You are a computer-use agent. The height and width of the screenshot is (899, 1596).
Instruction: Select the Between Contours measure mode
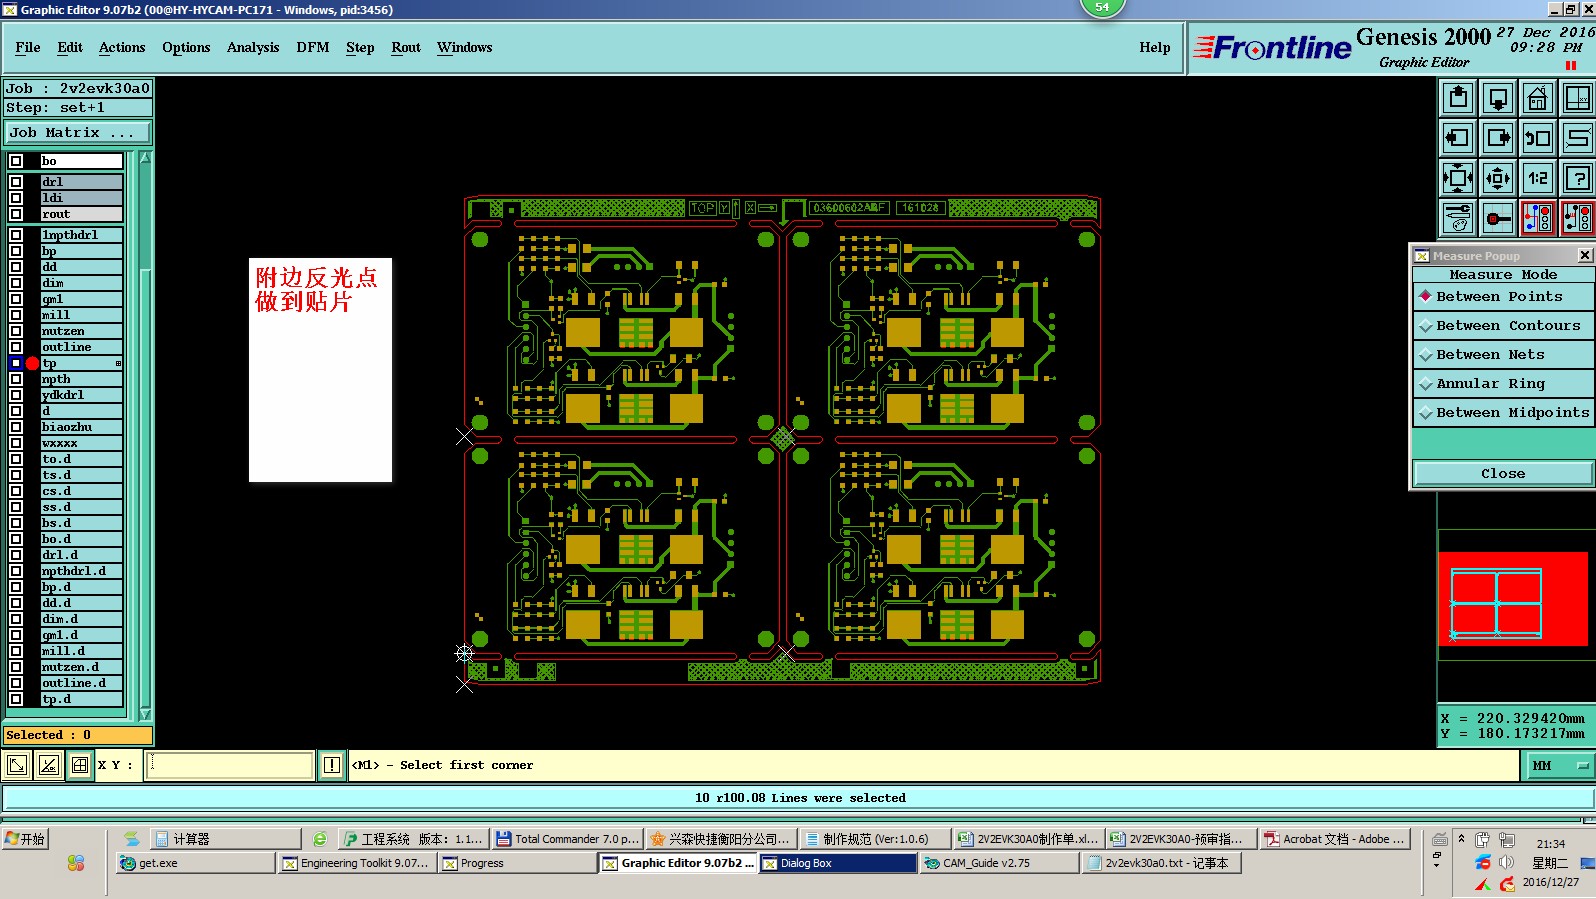pyautogui.click(x=1503, y=325)
